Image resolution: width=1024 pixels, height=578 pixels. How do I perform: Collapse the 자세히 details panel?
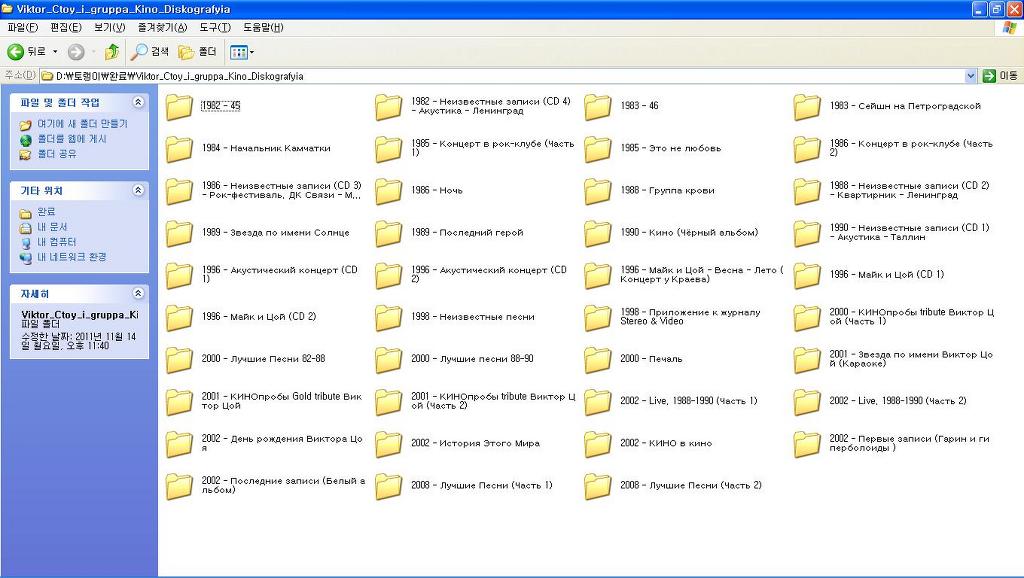[138, 294]
